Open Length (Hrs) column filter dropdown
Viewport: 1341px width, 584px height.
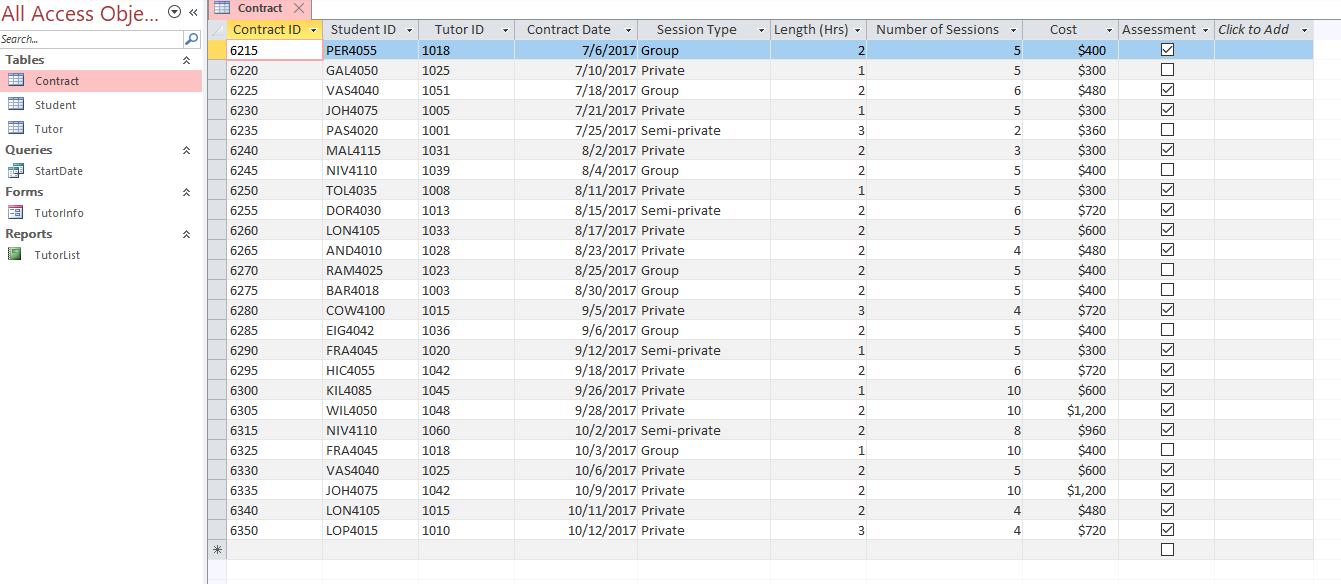click(x=859, y=31)
